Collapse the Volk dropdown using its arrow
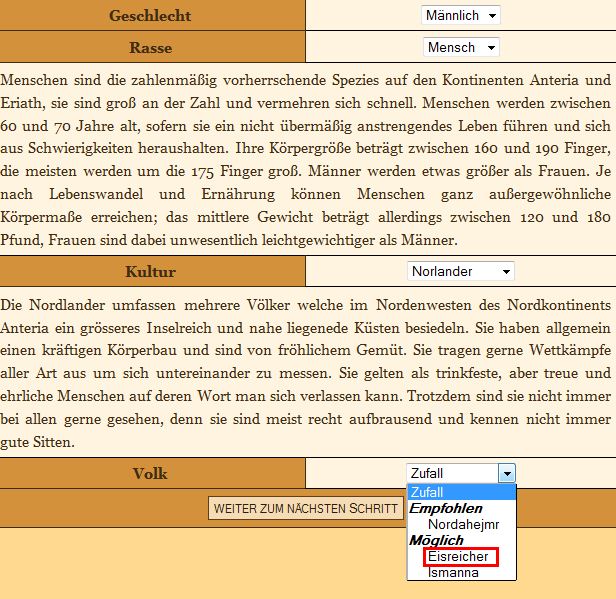Screen dimensions: 616x599 pyautogui.click(x=507, y=473)
